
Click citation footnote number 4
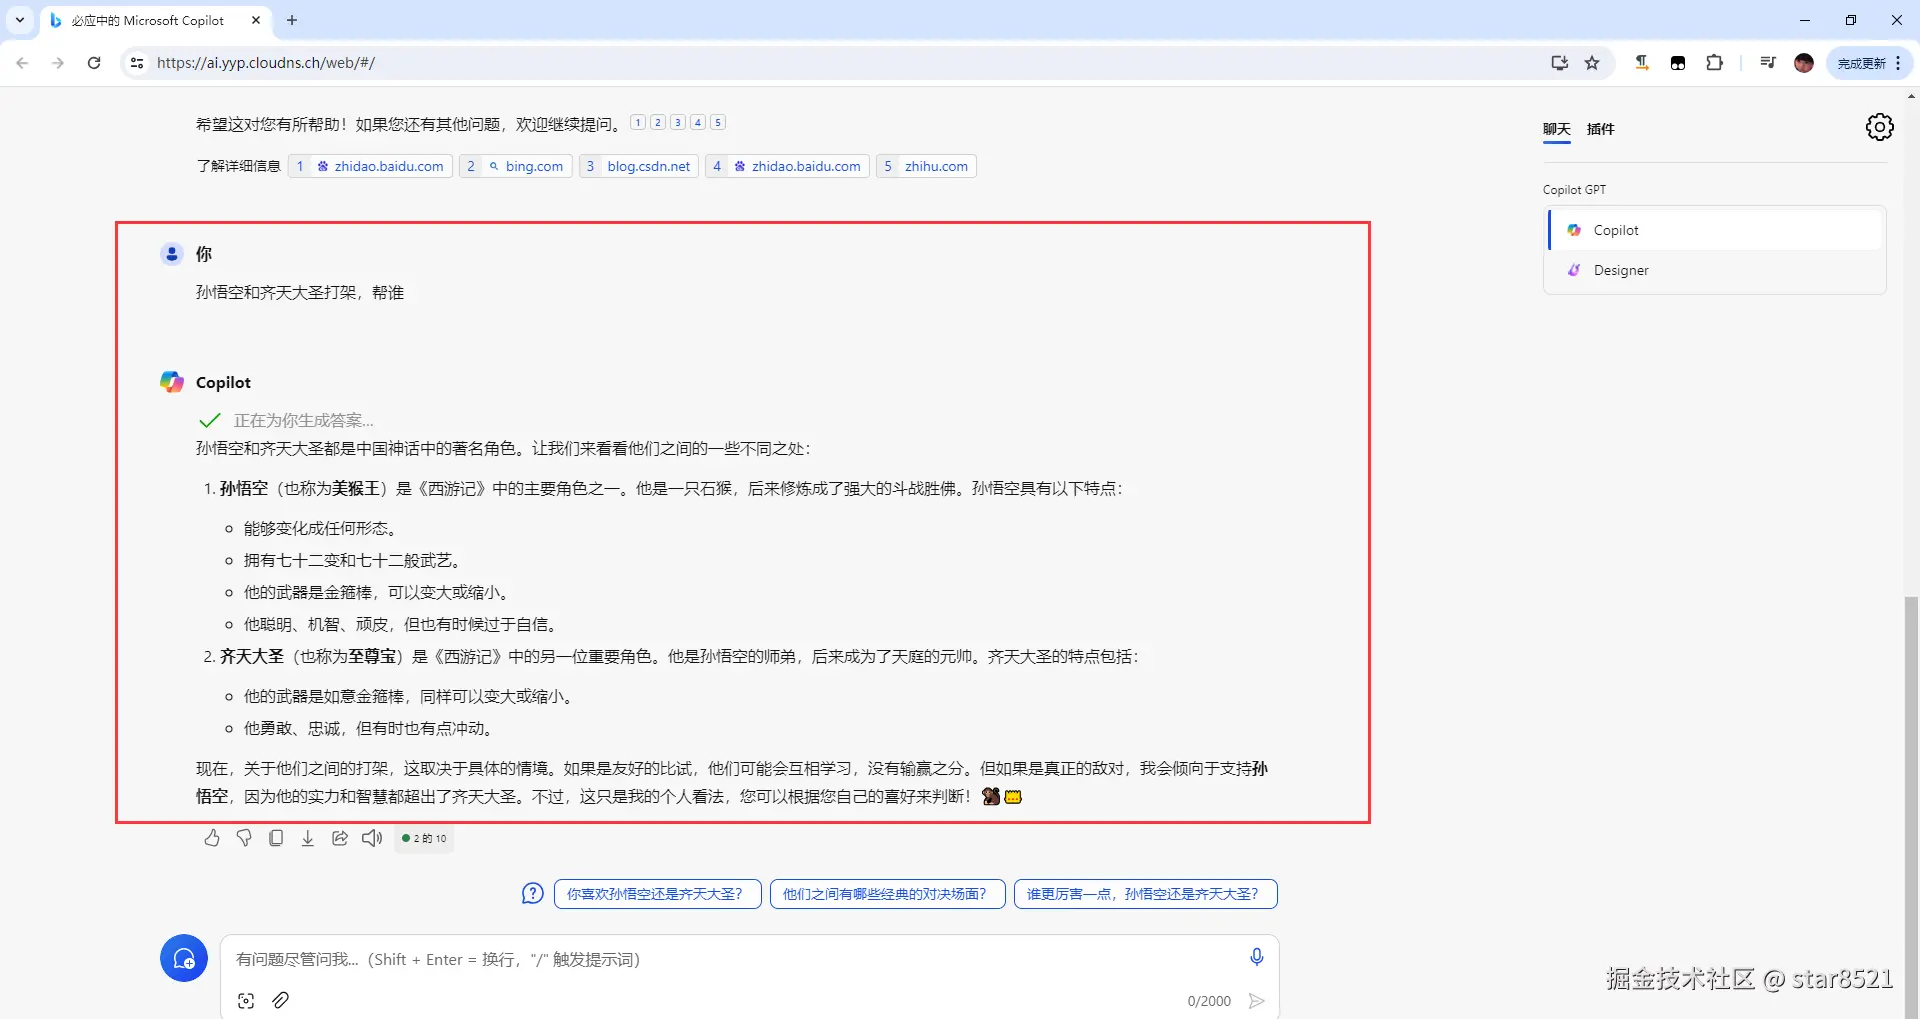pos(698,122)
